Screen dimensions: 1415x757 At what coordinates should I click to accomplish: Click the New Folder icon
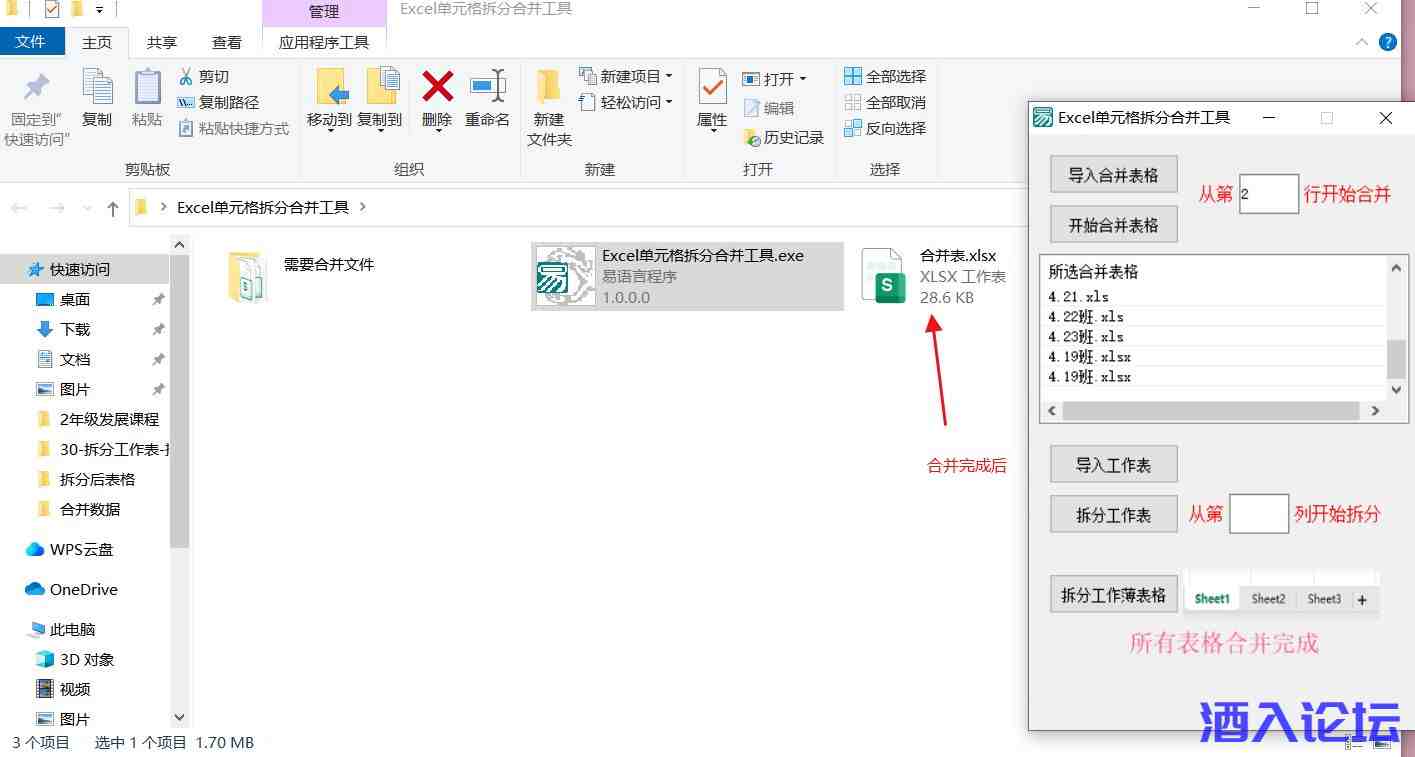(548, 88)
